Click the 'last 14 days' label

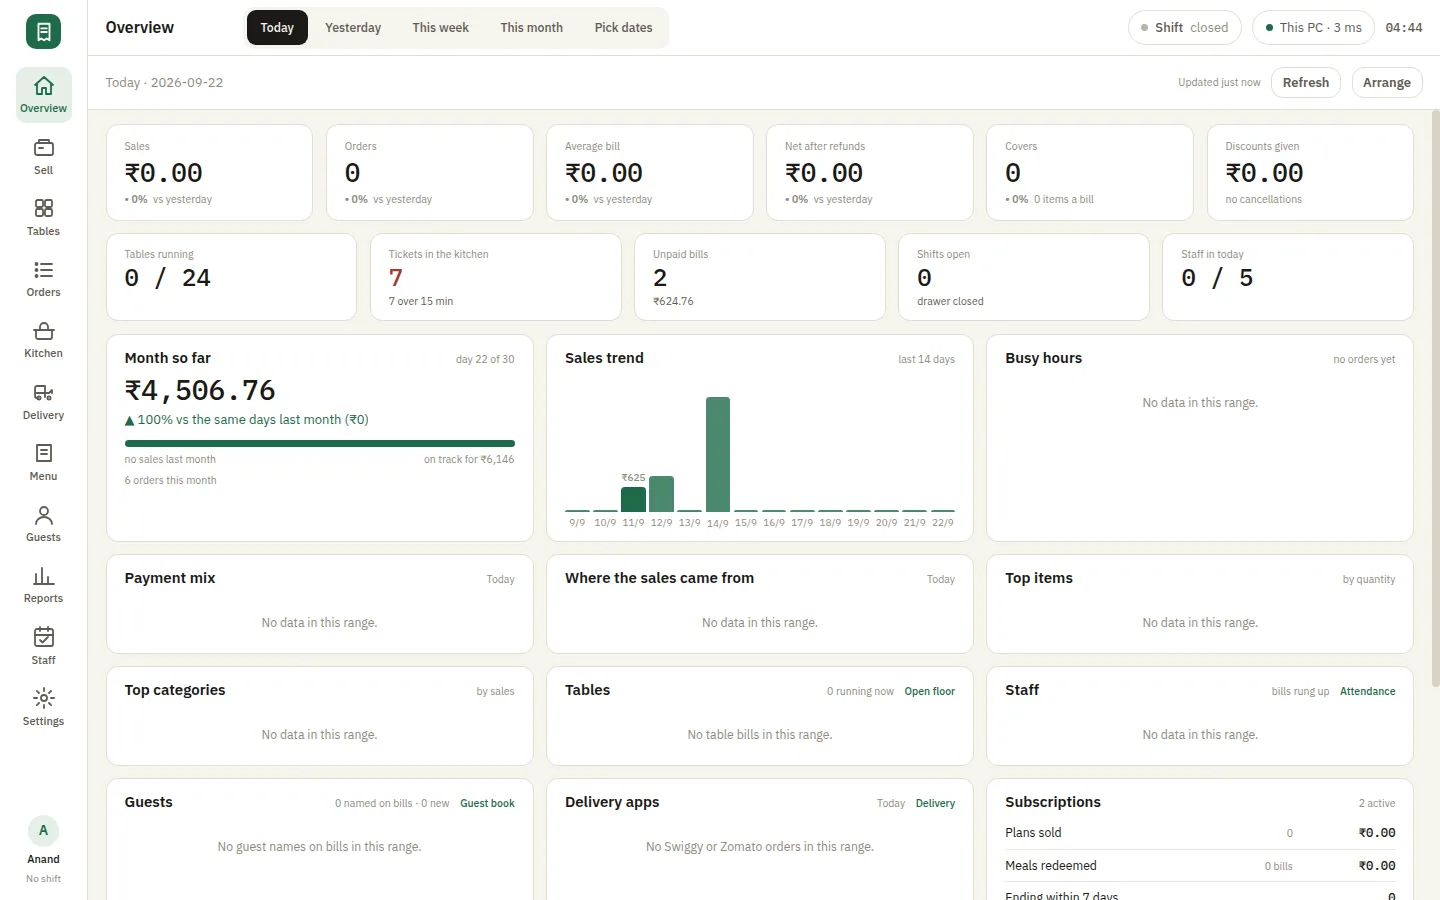(x=926, y=360)
